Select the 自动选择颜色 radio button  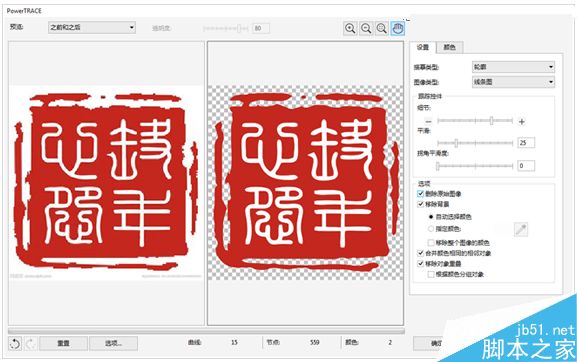431,217
